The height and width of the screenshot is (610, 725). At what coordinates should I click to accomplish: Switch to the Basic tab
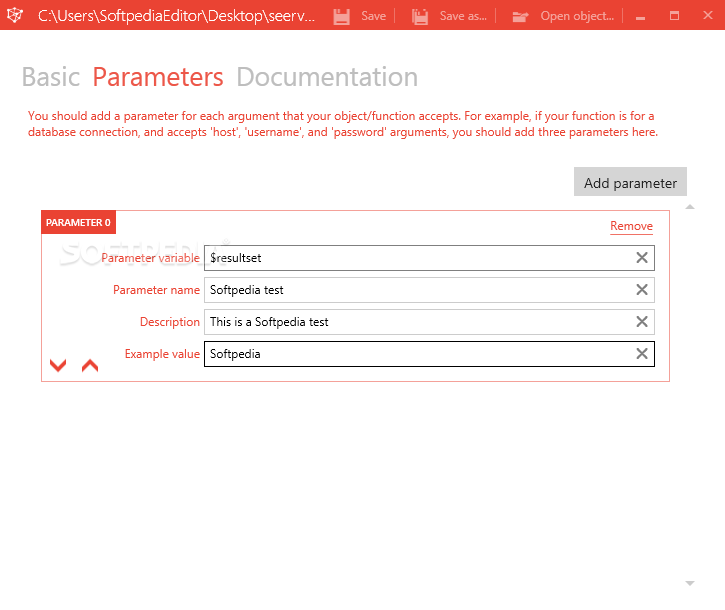[x=51, y=77]
